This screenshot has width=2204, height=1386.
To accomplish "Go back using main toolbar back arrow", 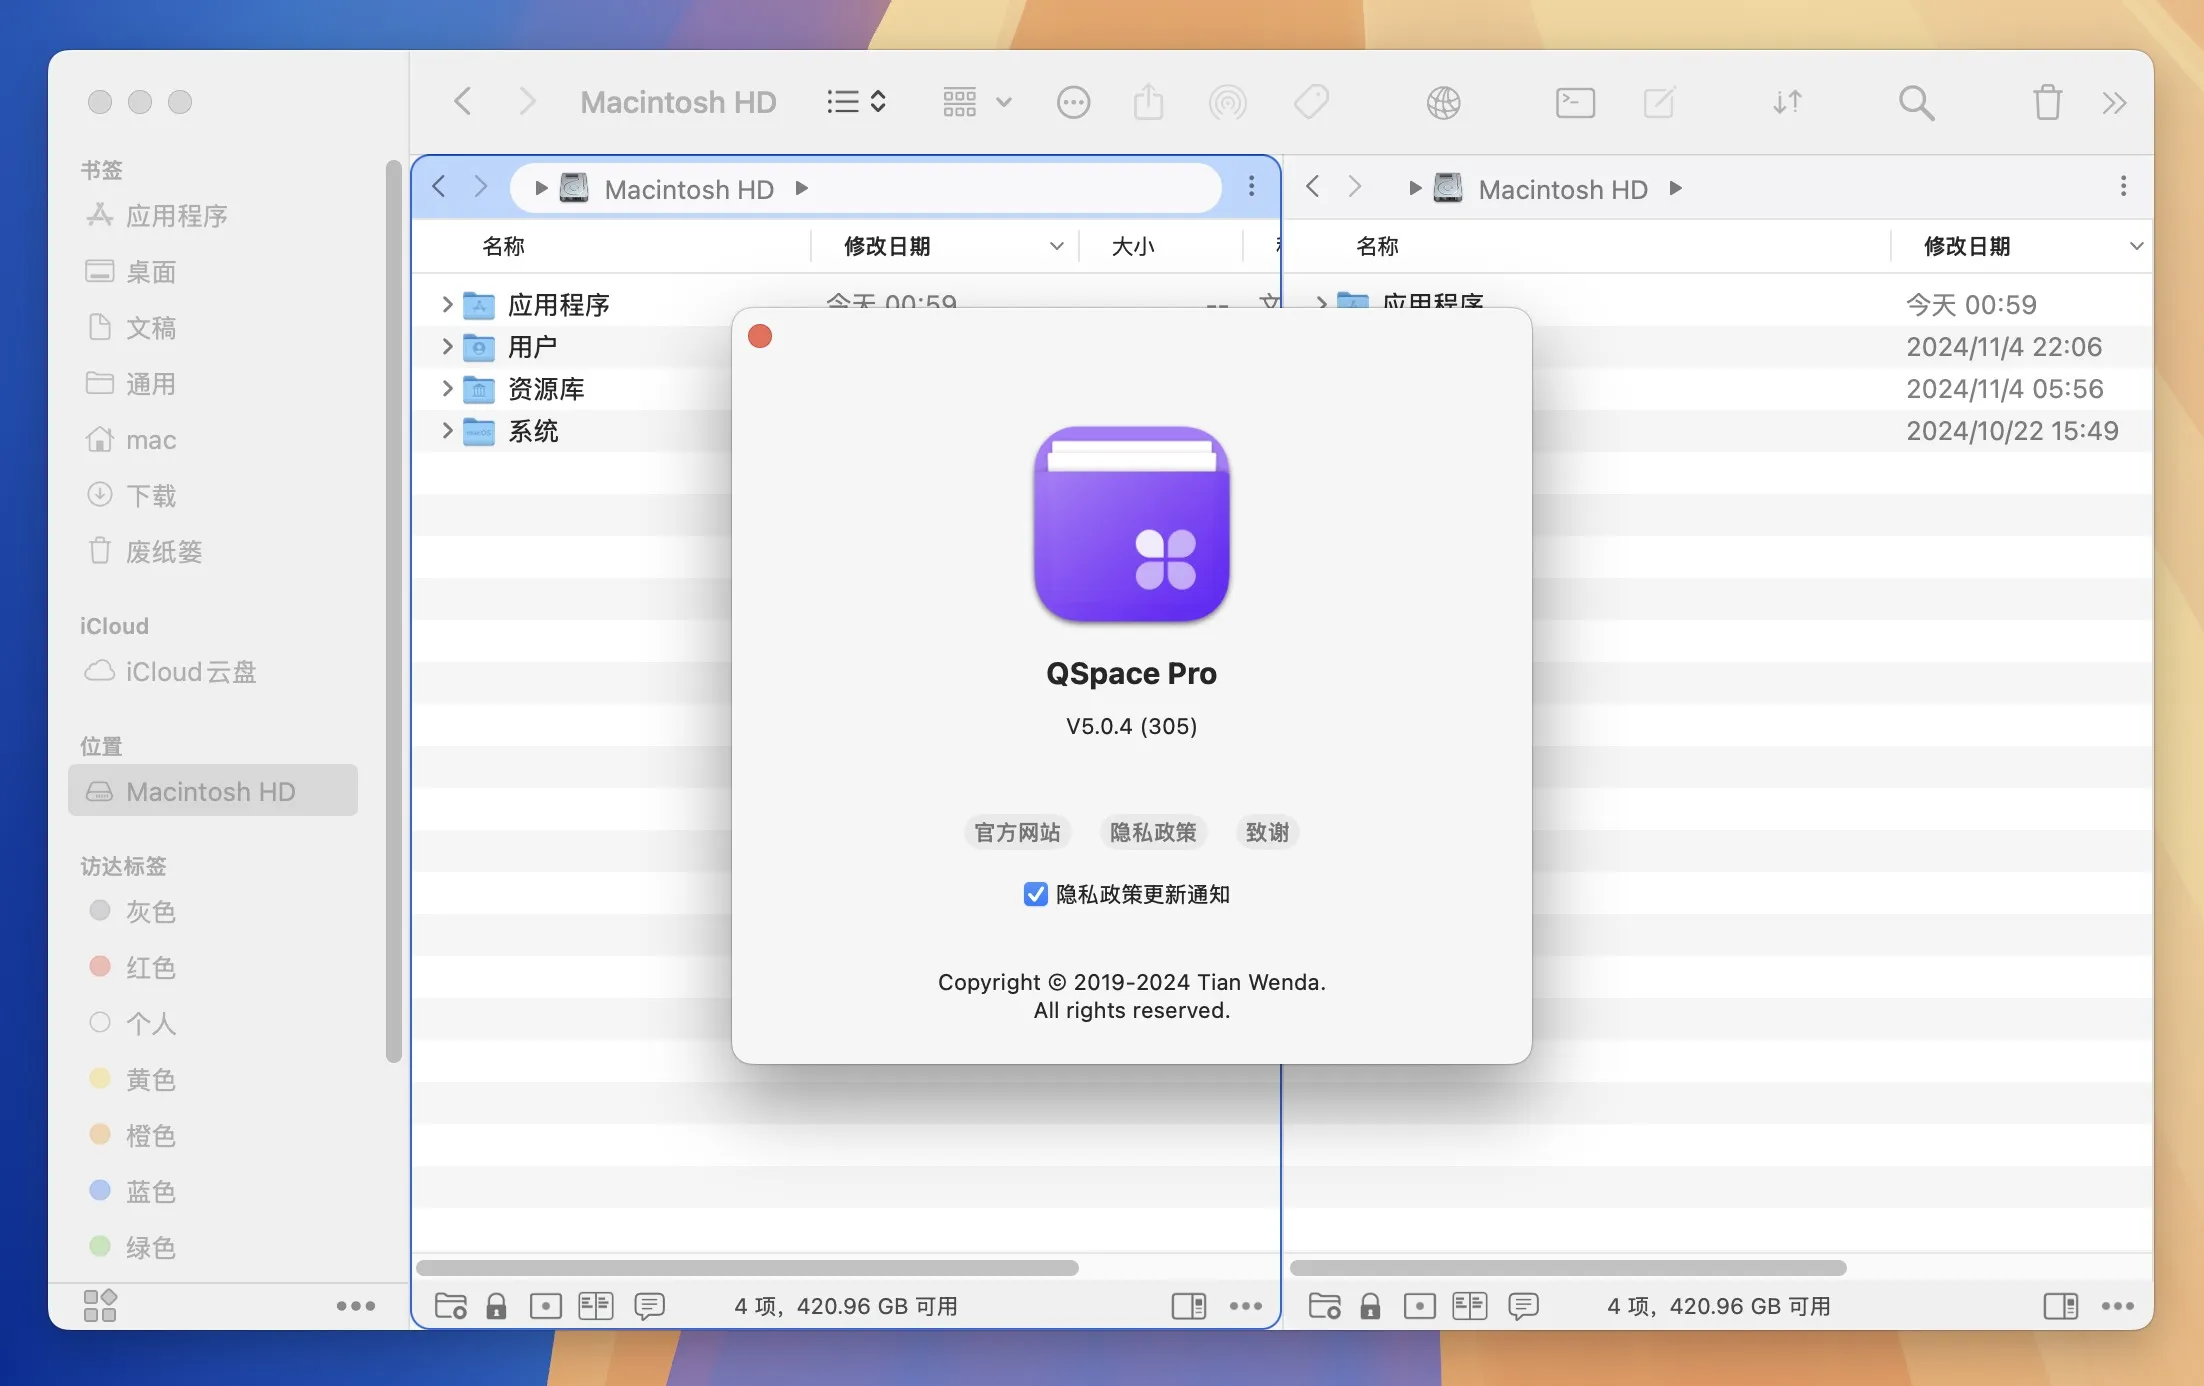I will [462, 101].
